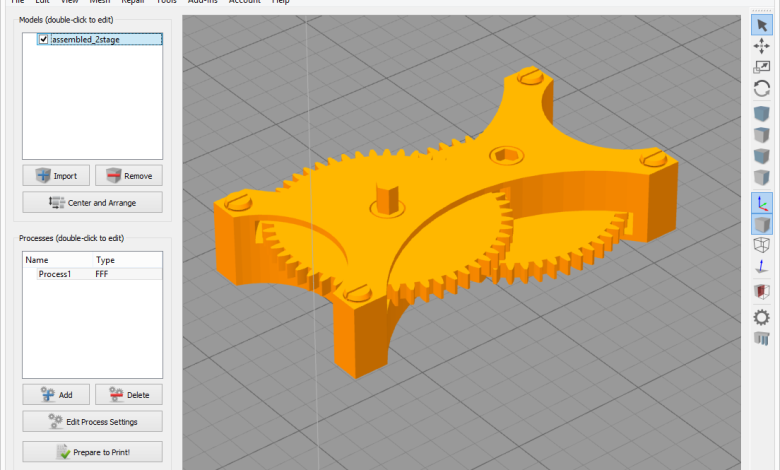Choose the scale model tool
Image resolution: width=780 pixels, height=470 pixels.
click(x=761, y=67)
